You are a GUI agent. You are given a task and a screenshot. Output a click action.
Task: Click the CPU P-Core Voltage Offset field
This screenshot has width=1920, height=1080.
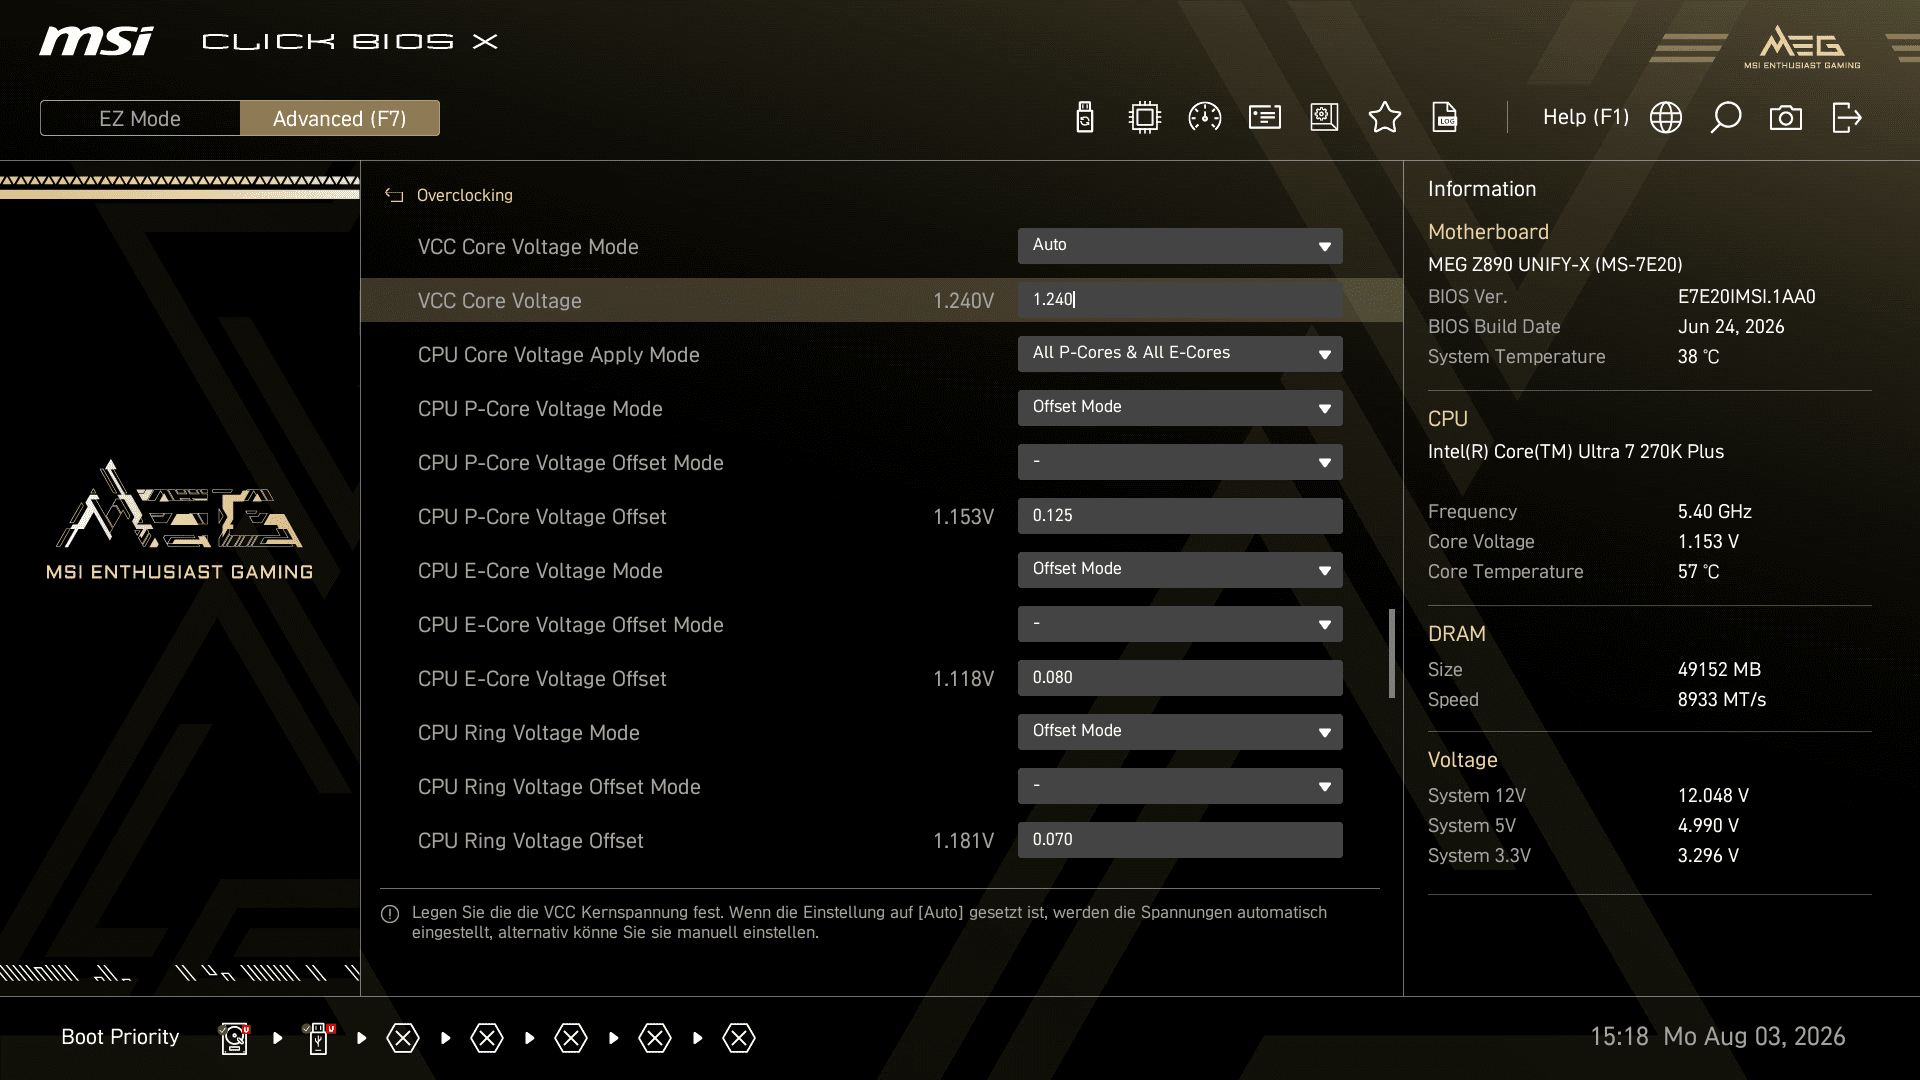[x=1180, y=516]
